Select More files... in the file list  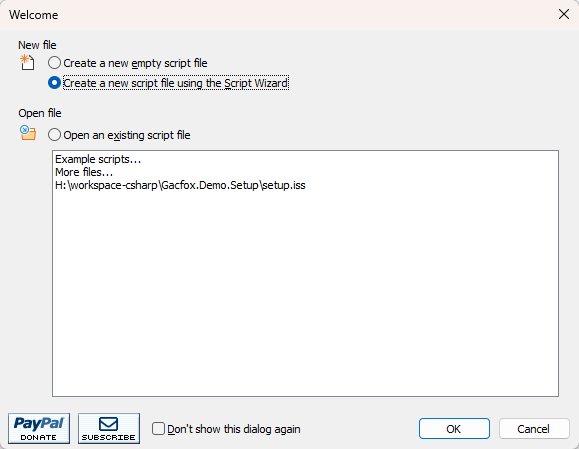coord(84,172)
